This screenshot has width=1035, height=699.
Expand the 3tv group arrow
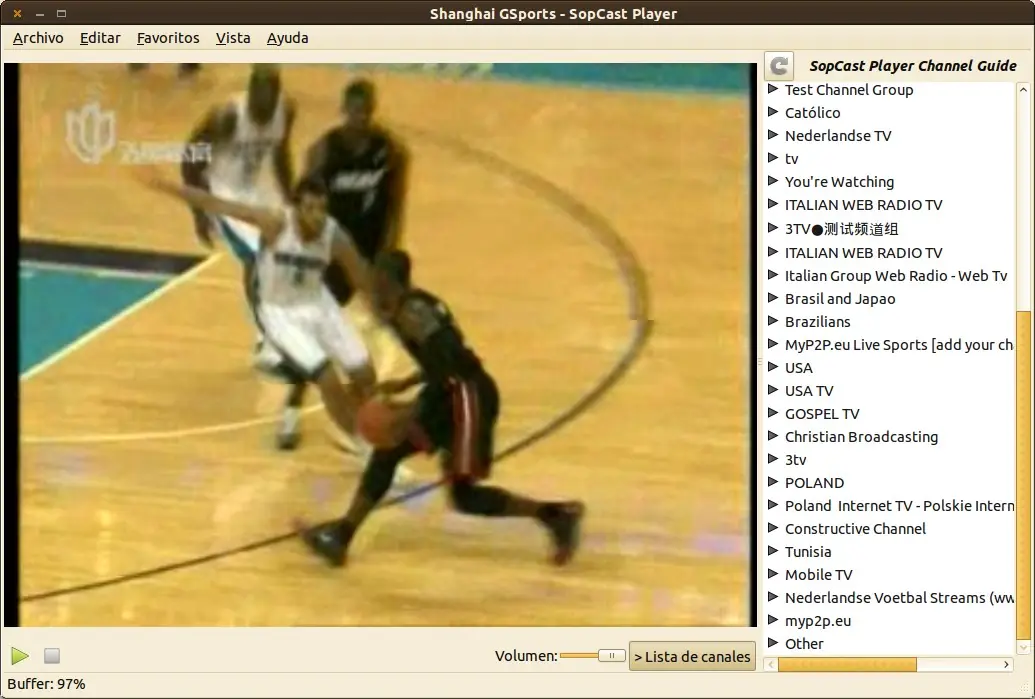(773, 459)
